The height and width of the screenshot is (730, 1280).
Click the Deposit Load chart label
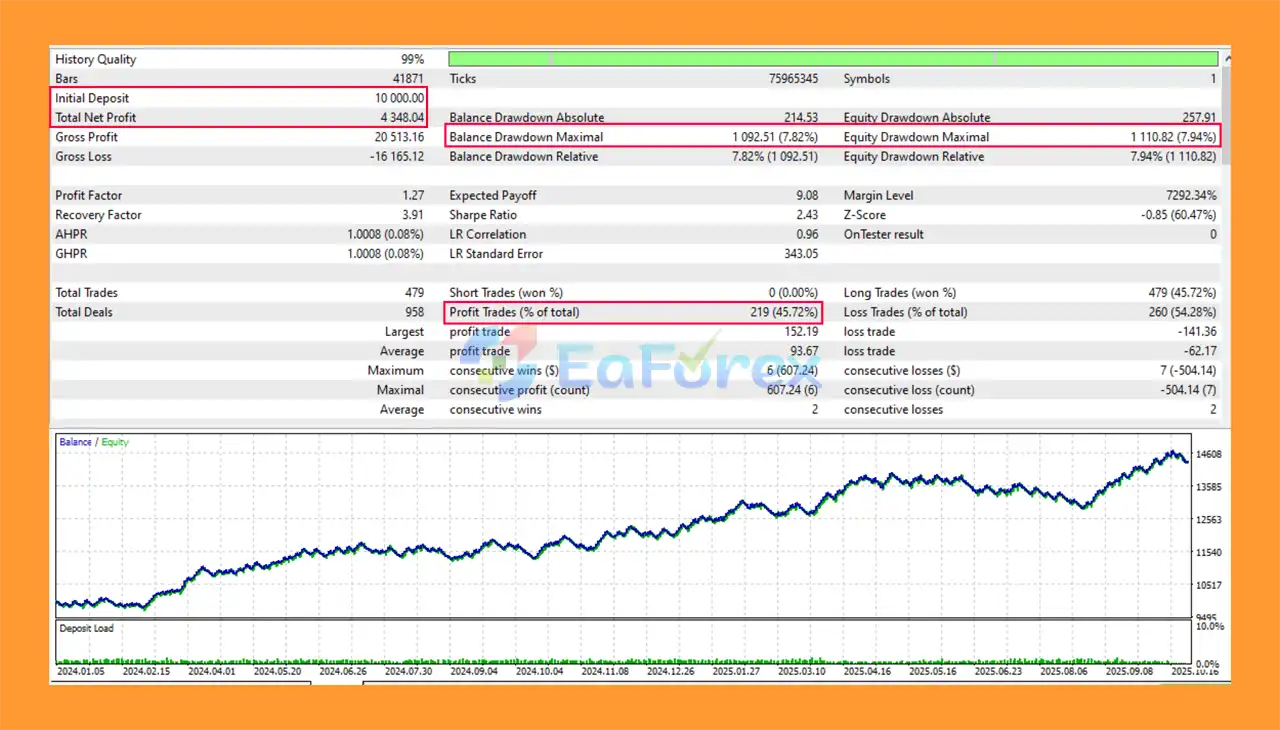(88, 629)
